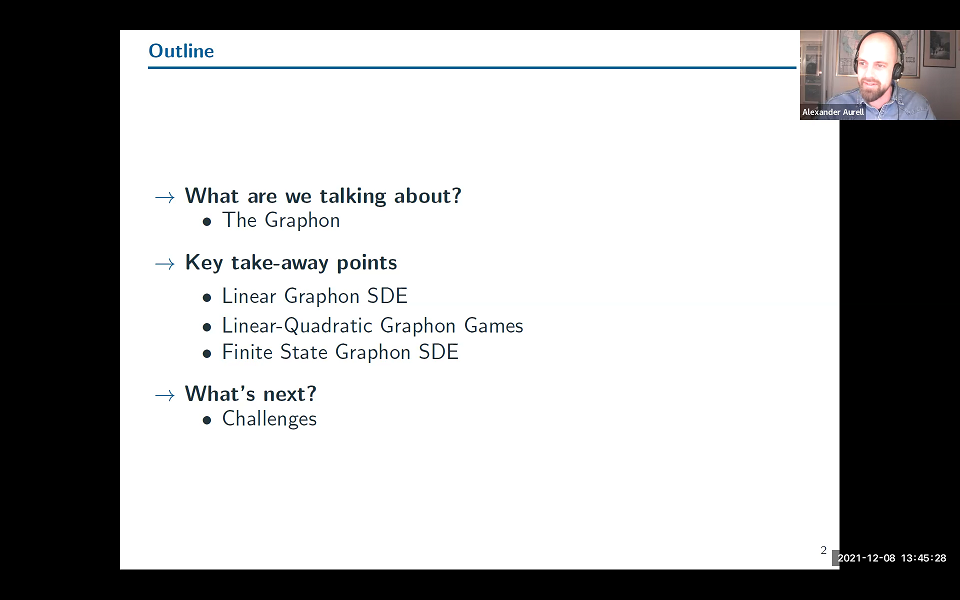This screenshot has width=960, height=600.
Task: Click the bullet before "Challenges"
Action: coord(208,420)
